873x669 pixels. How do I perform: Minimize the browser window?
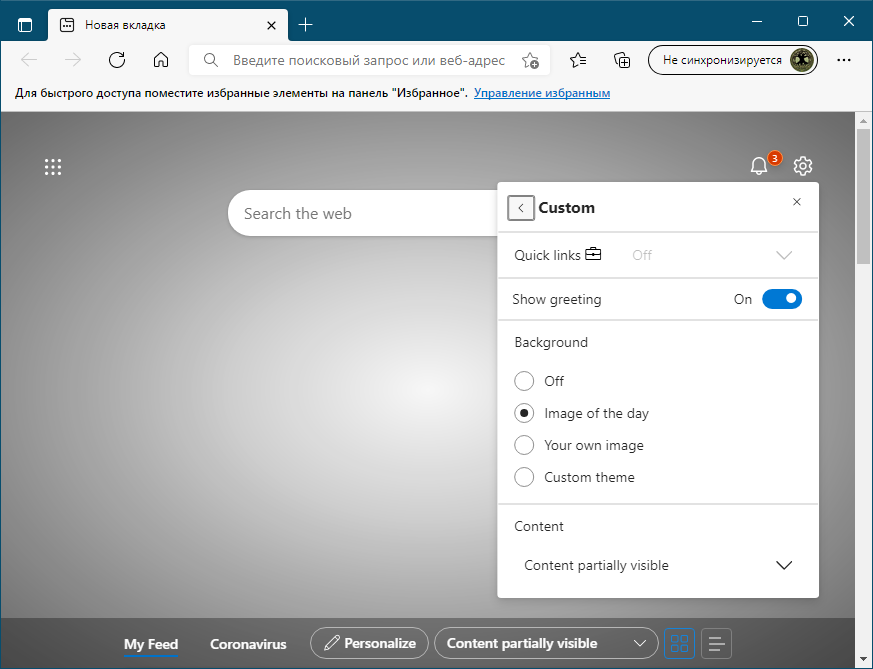click(x=757, y=21)
